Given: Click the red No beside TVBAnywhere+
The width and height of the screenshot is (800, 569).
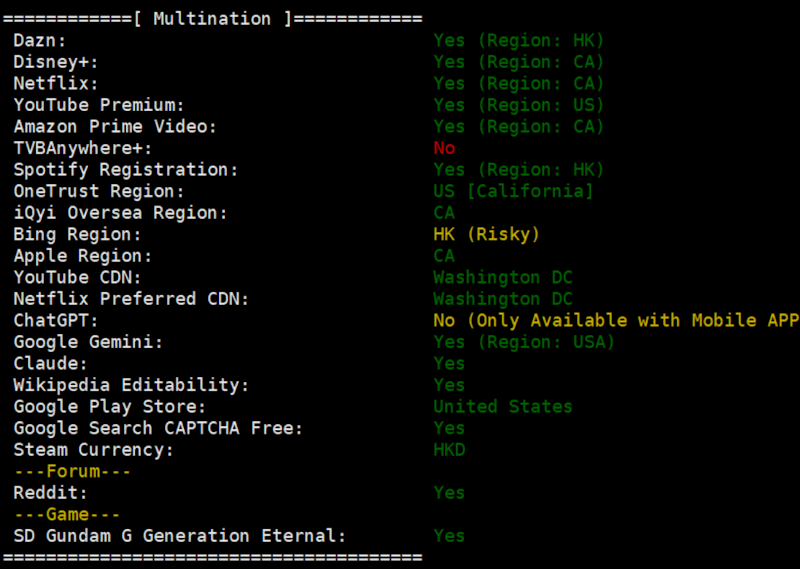Looking at the screenshot, I should click(444, 148).
